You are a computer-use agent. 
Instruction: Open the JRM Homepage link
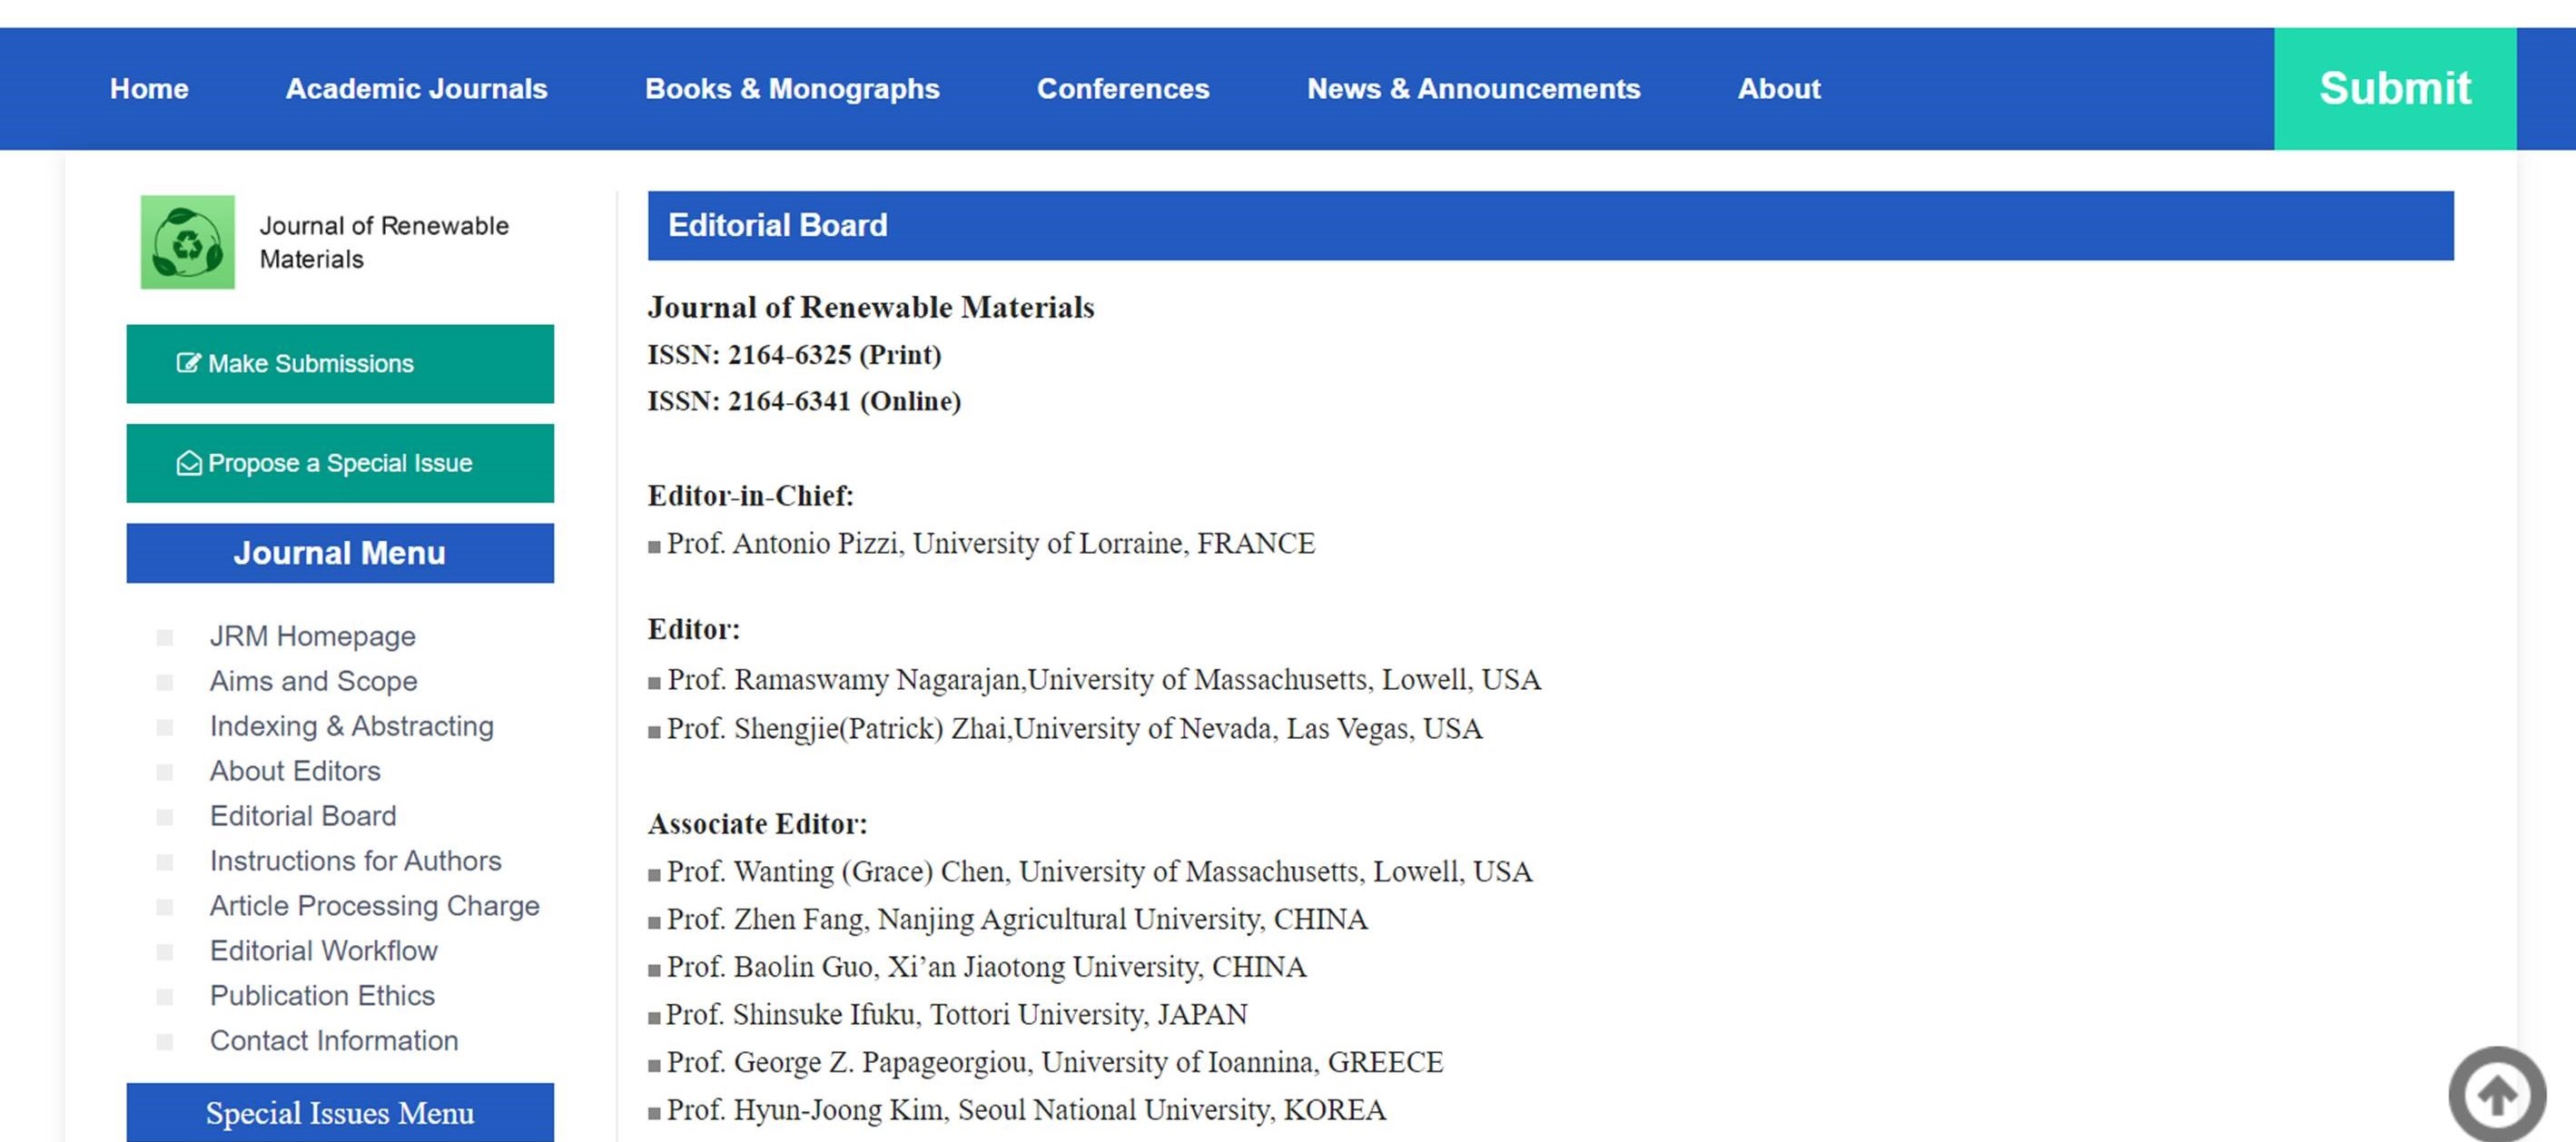pos(313,636)
